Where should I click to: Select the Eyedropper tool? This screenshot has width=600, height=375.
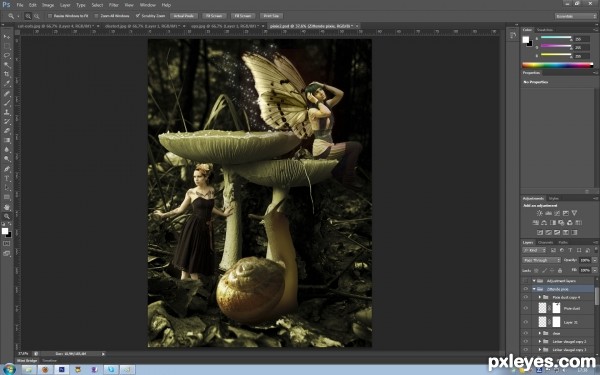point(7,84)
